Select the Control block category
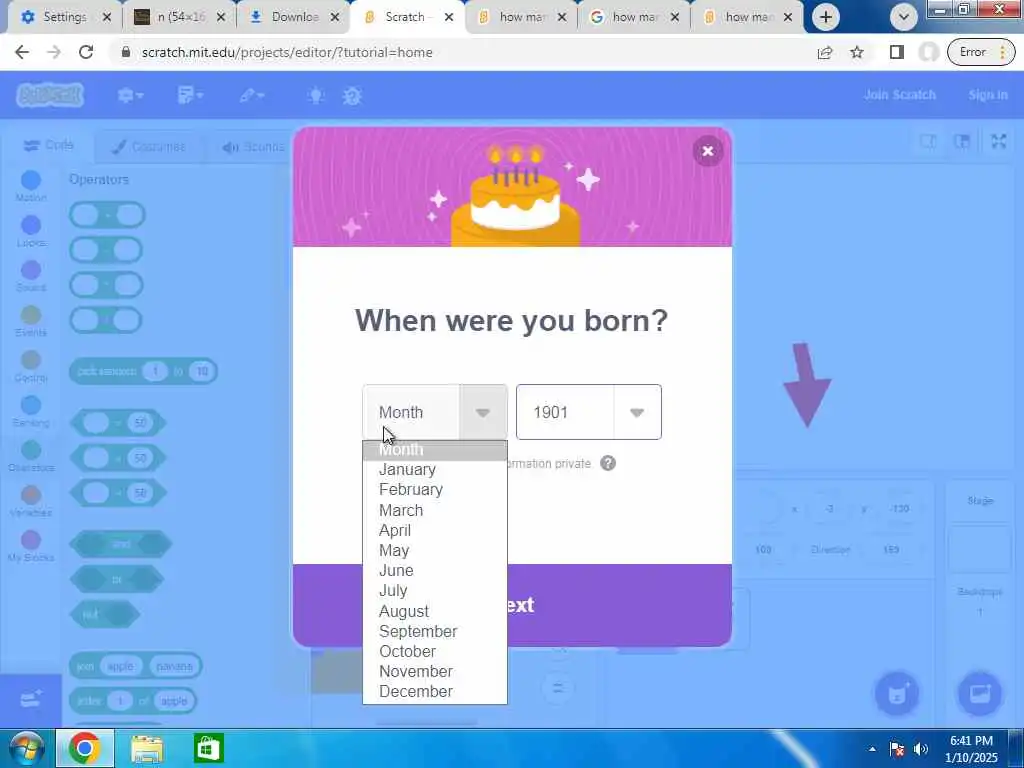Image resolution: width=1024 pixels, height=768 pixels. [x=31, y=366]
